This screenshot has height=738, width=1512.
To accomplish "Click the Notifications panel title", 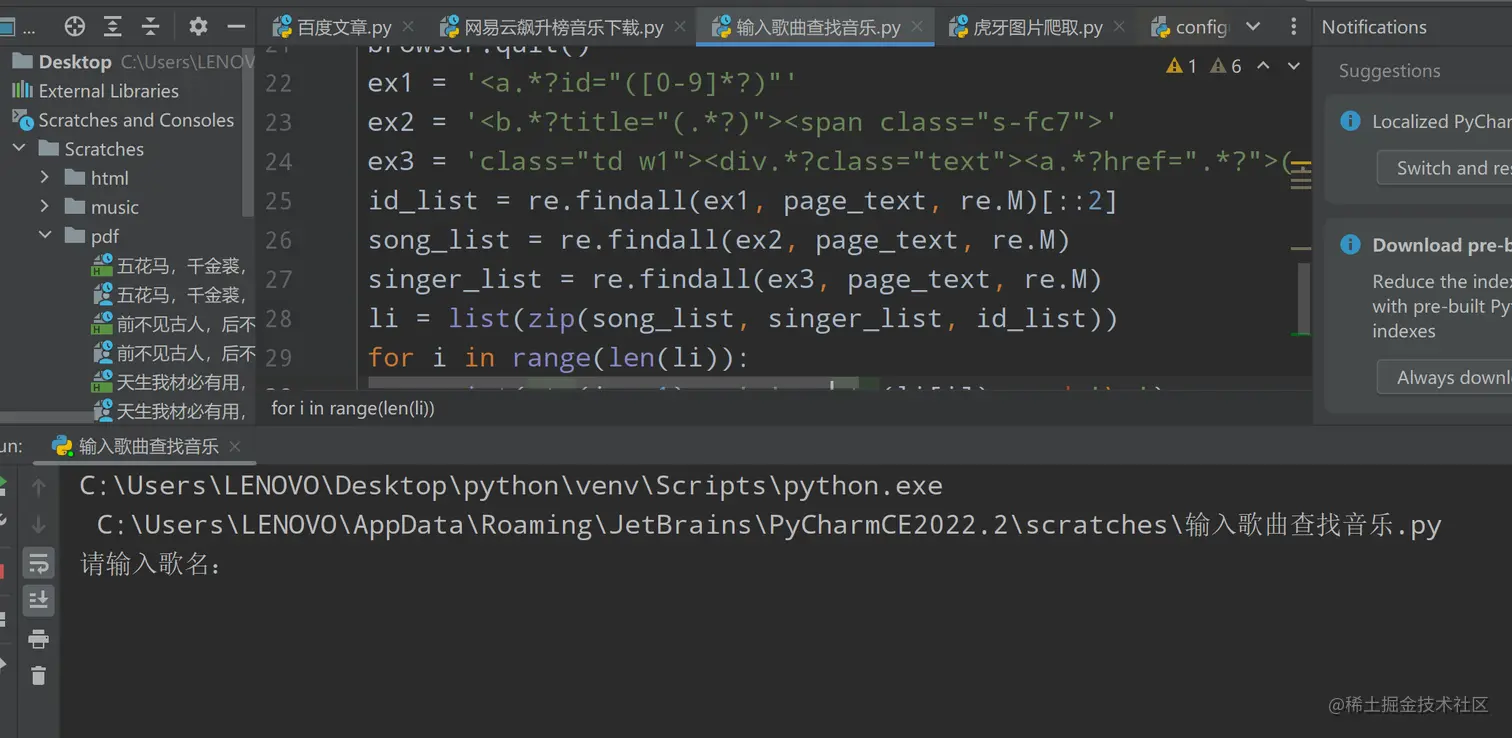I will (1374, 27).
